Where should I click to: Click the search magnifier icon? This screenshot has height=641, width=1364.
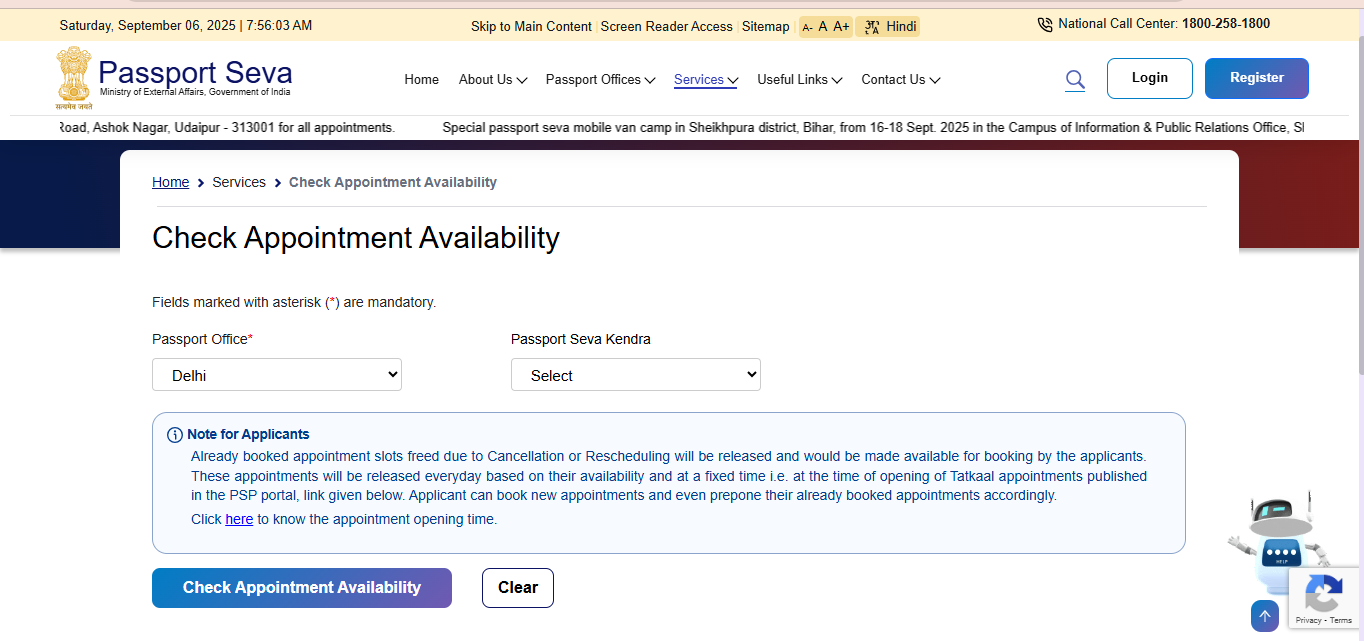pos(1075,79)
